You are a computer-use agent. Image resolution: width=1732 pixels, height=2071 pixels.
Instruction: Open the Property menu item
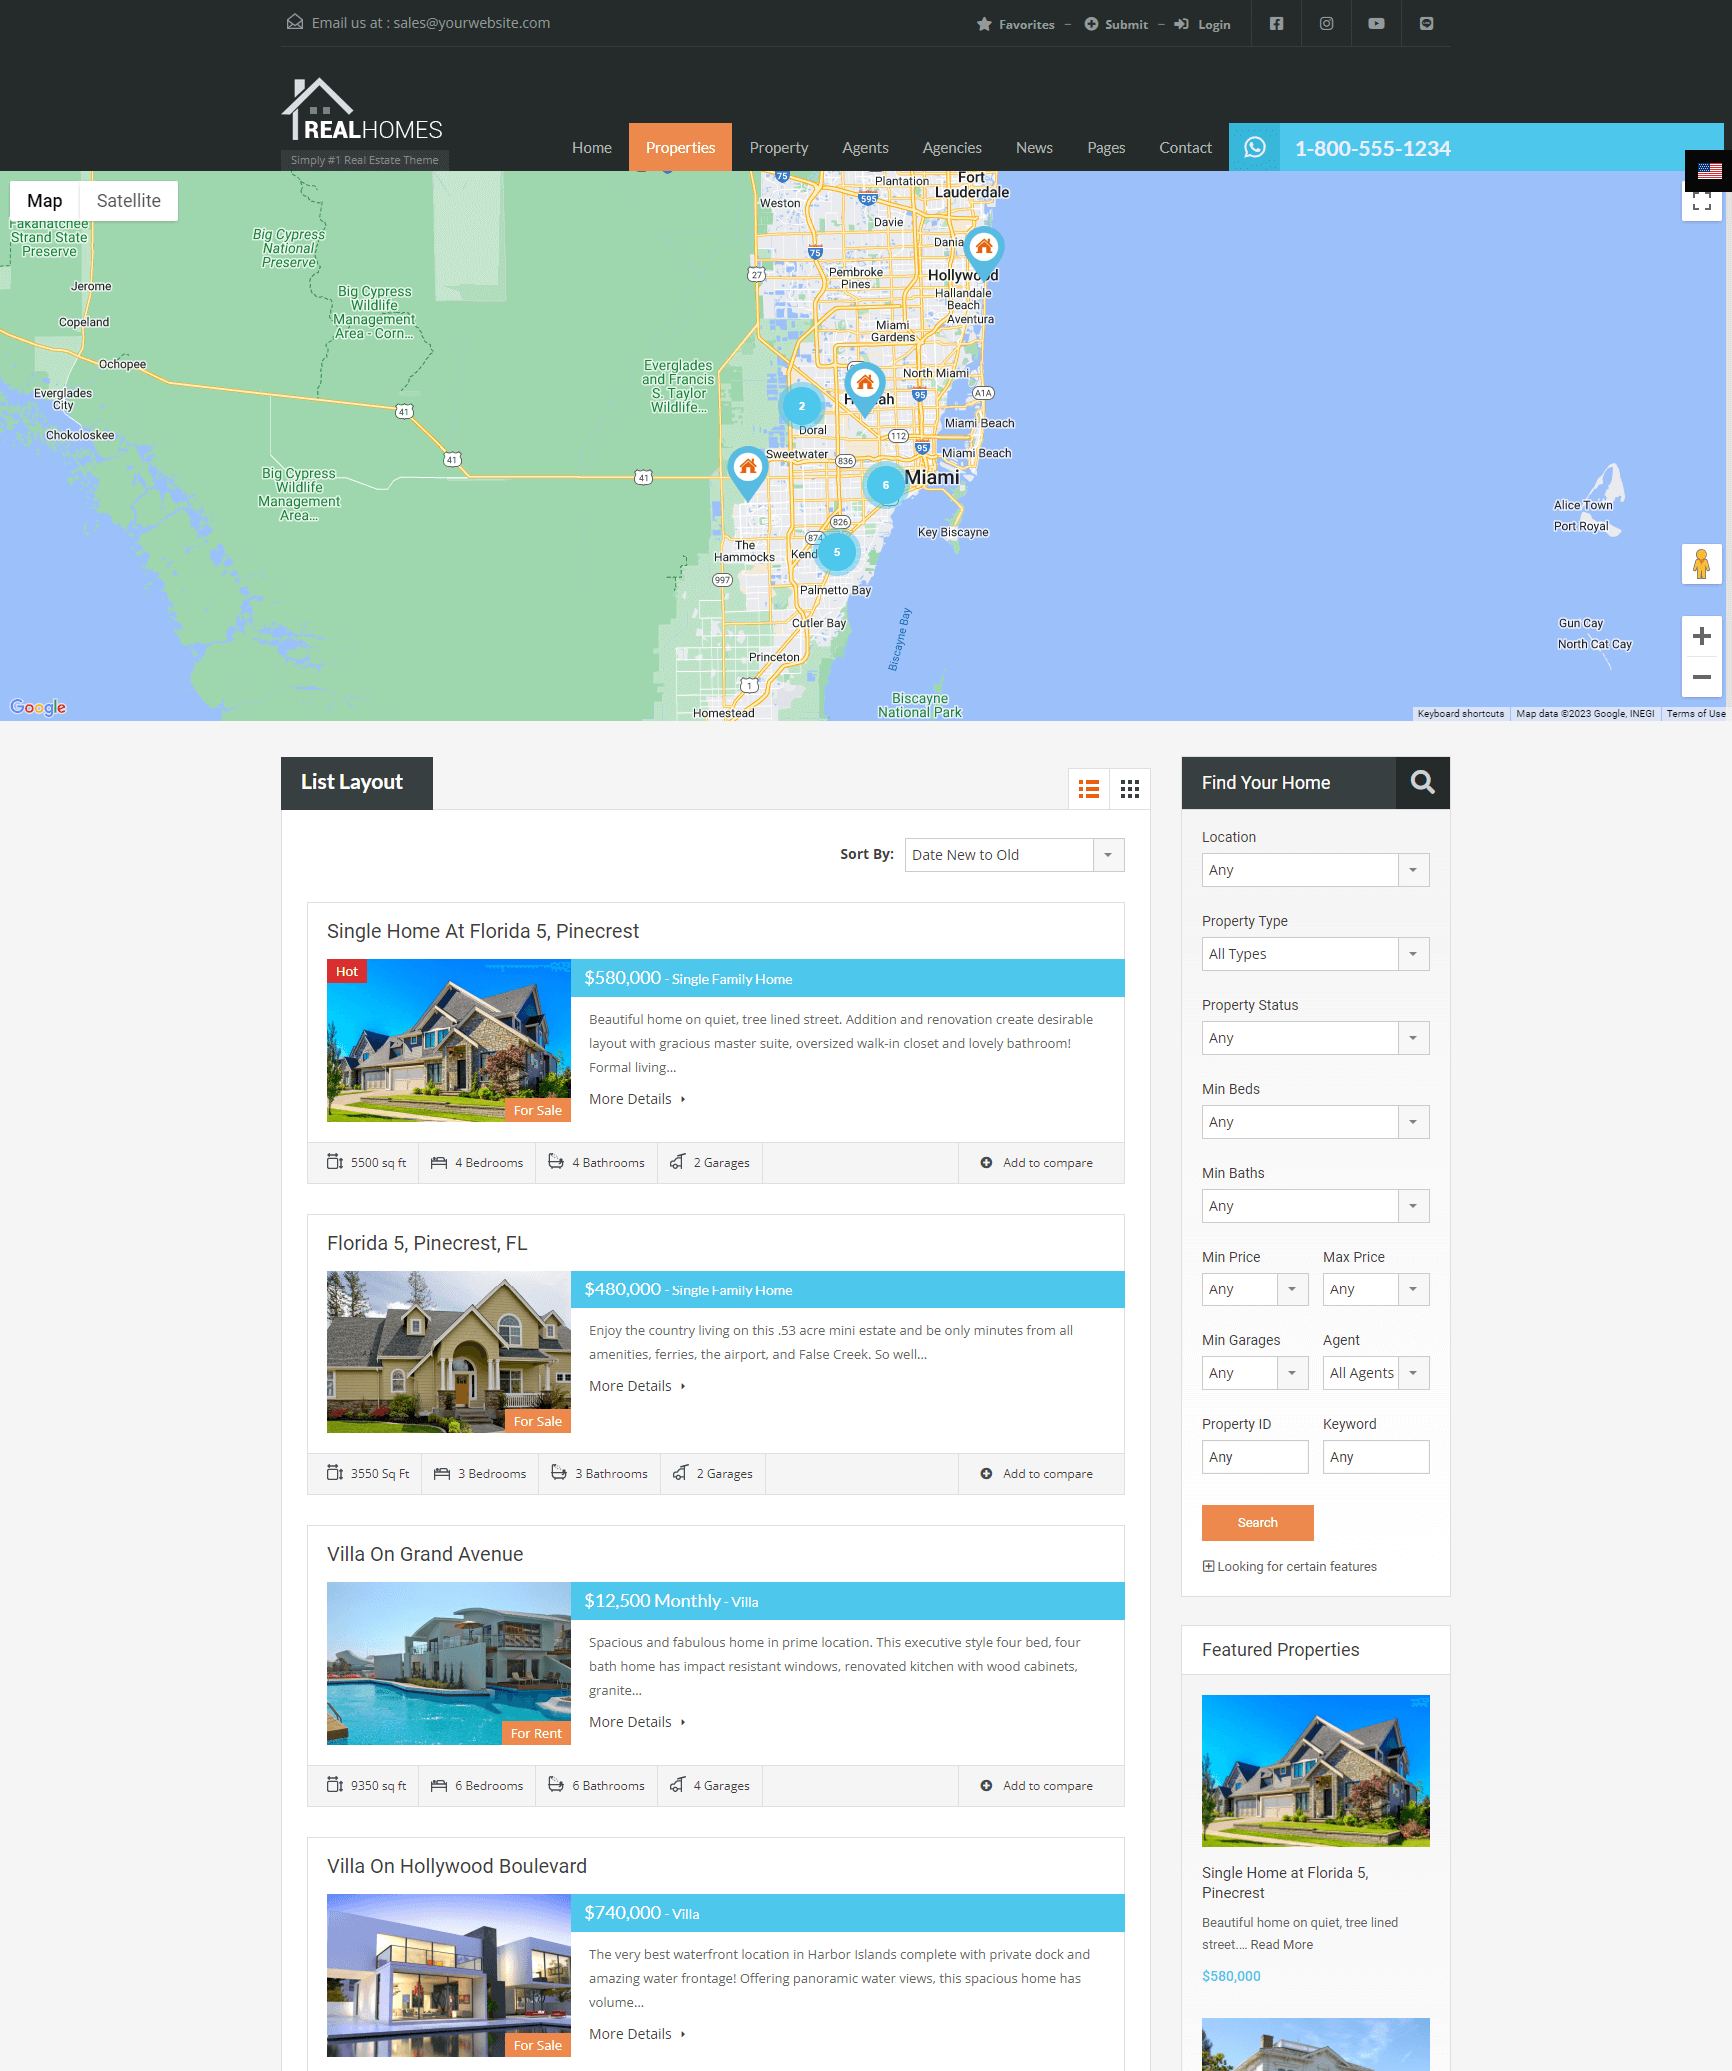point(779,147)
